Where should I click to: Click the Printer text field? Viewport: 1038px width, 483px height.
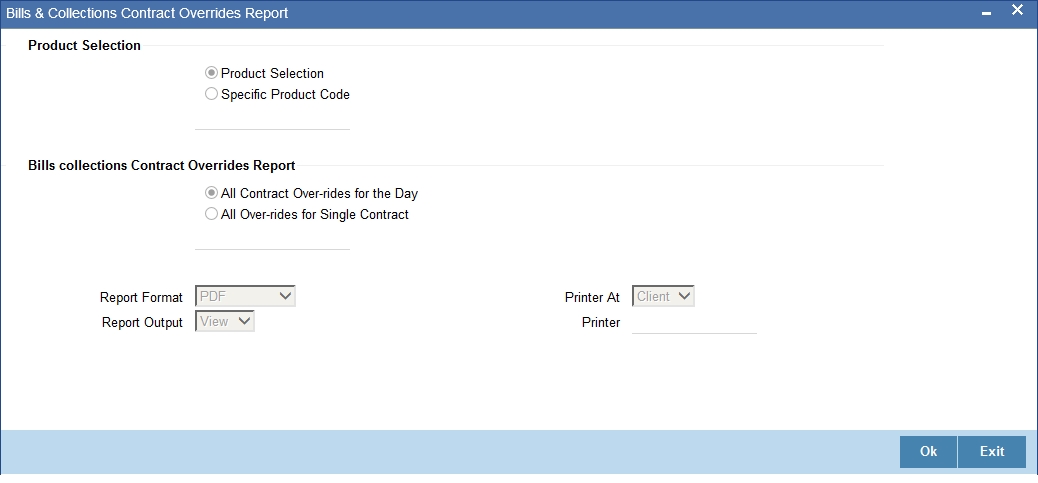[x=694, y=323]
